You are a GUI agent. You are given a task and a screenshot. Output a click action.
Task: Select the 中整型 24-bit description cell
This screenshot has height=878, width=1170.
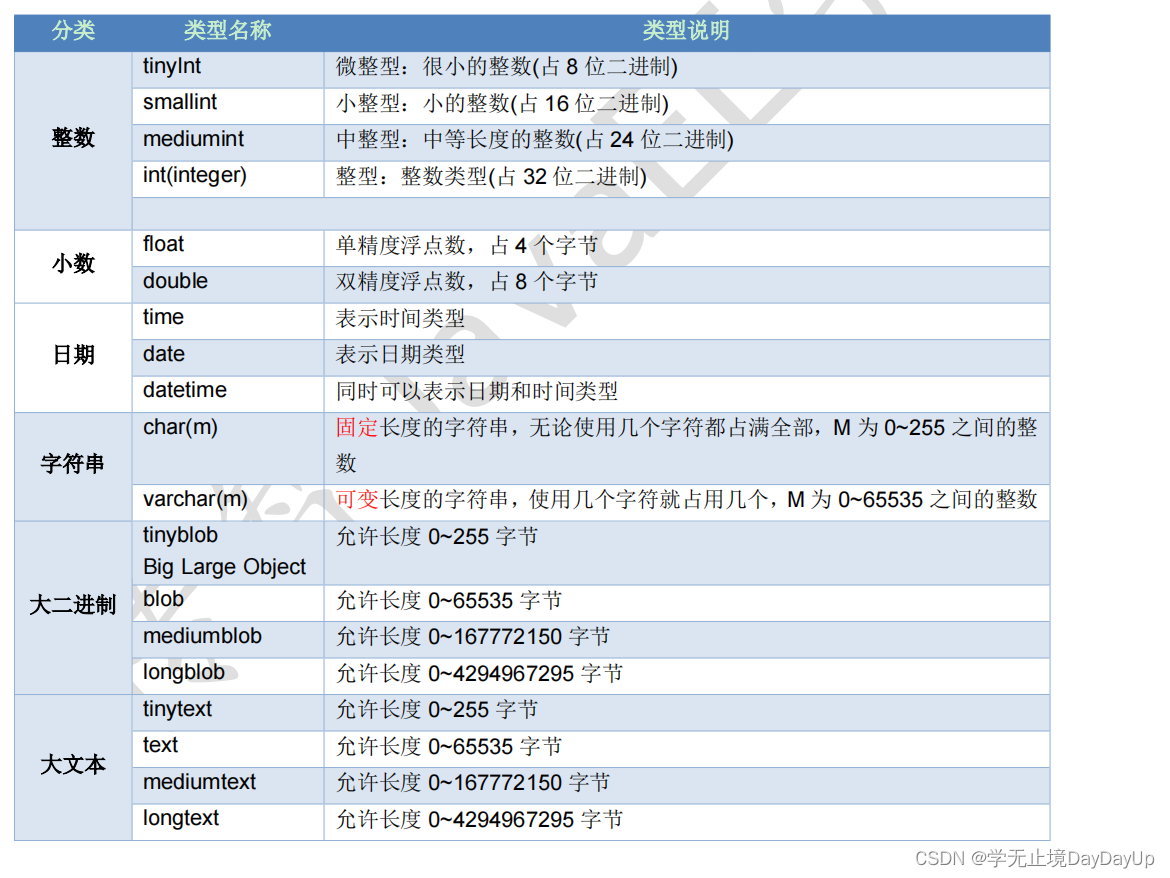686,142
